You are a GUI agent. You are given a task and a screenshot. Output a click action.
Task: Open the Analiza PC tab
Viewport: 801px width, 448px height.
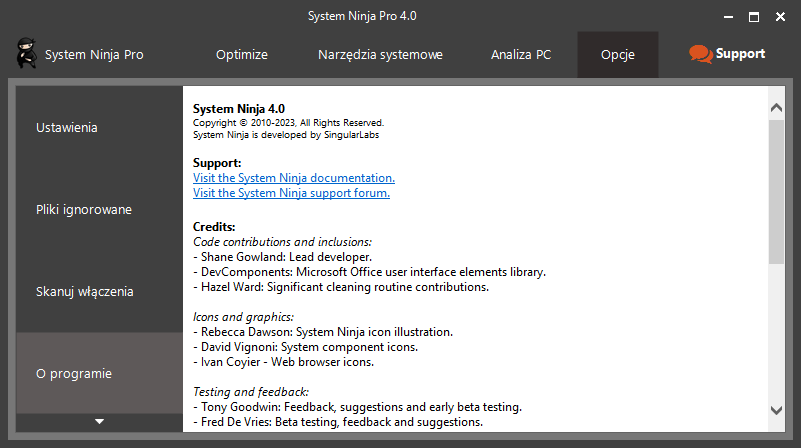[x=521, y=55]
